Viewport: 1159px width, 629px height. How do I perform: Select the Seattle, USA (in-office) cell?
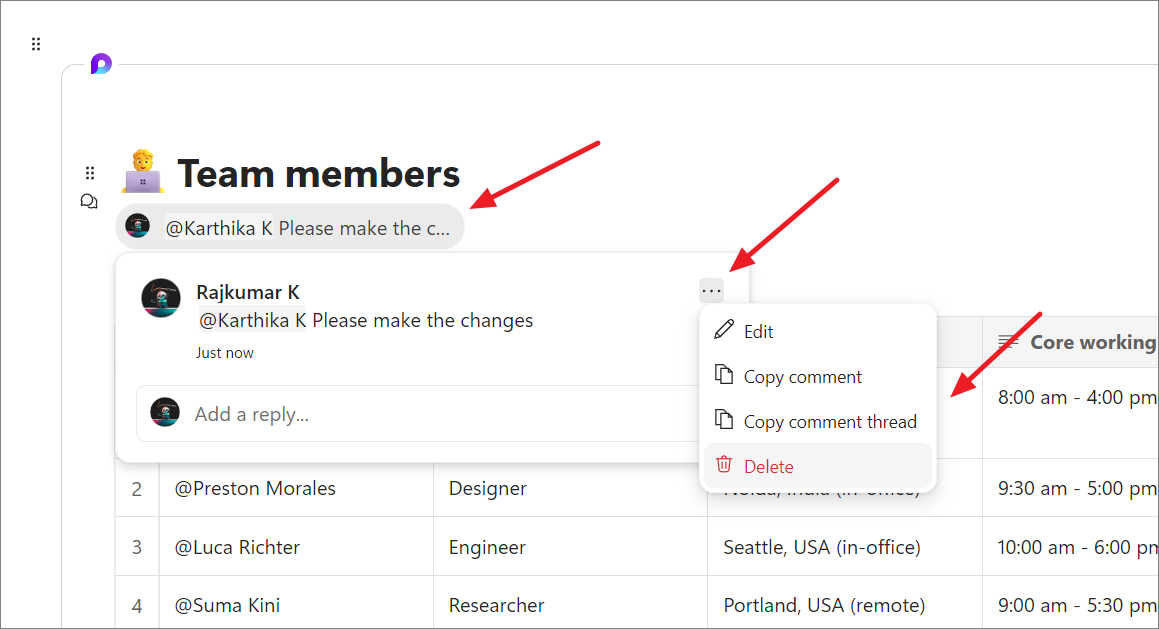tap(821, 548)
